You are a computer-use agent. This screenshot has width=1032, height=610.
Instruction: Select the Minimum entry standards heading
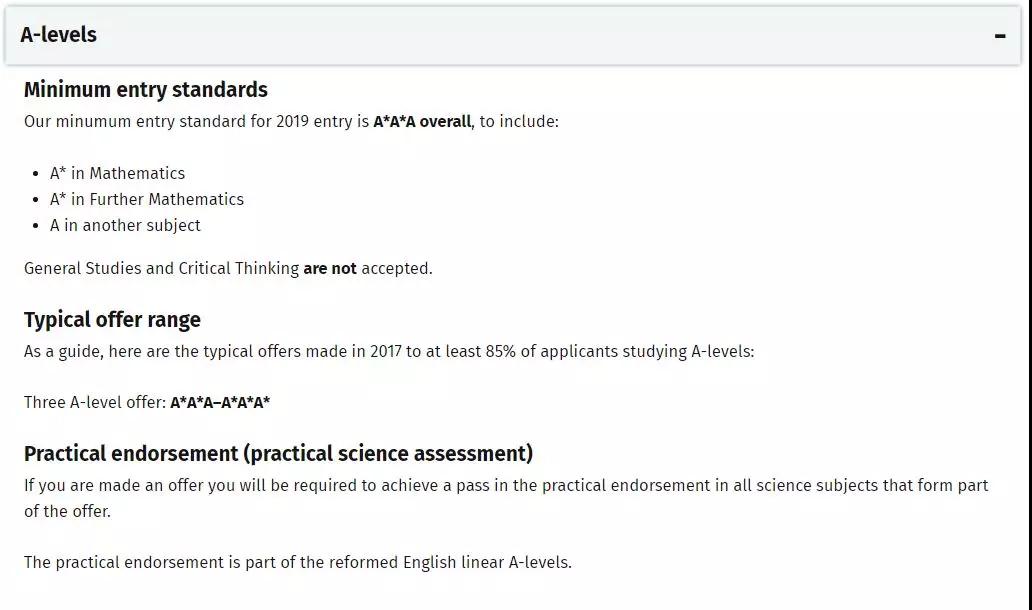146,89
